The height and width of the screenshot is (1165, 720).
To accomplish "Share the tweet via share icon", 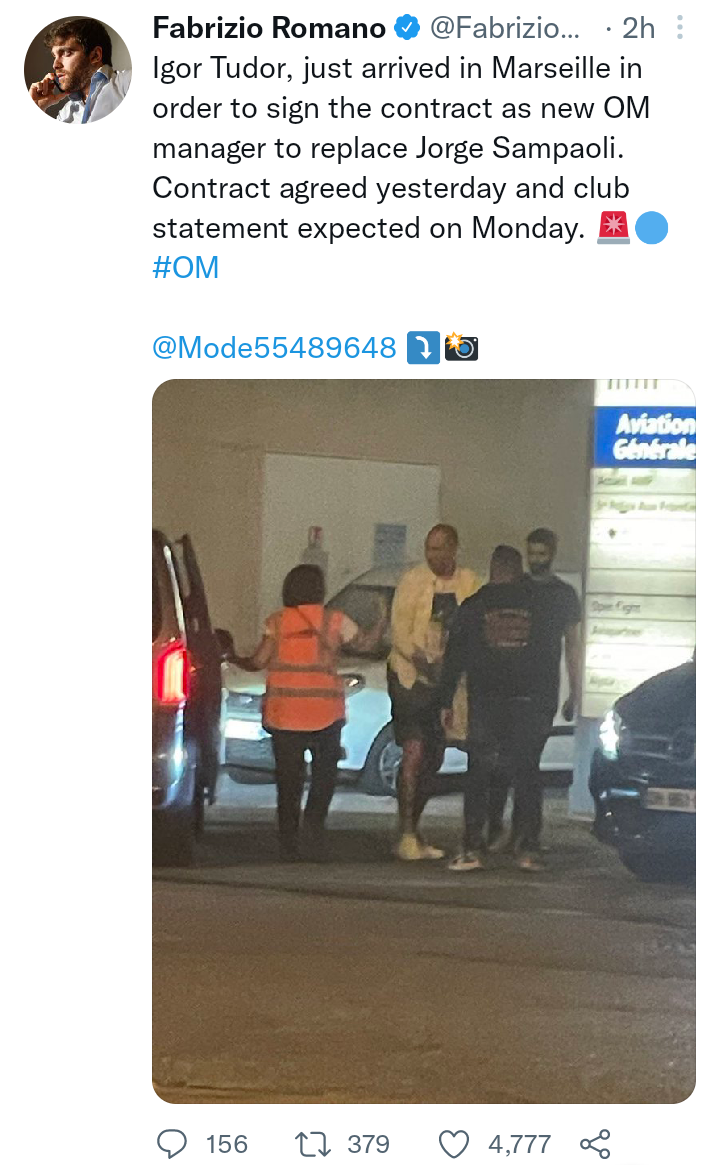I will pyautogui.click(x=595, y=1143).
